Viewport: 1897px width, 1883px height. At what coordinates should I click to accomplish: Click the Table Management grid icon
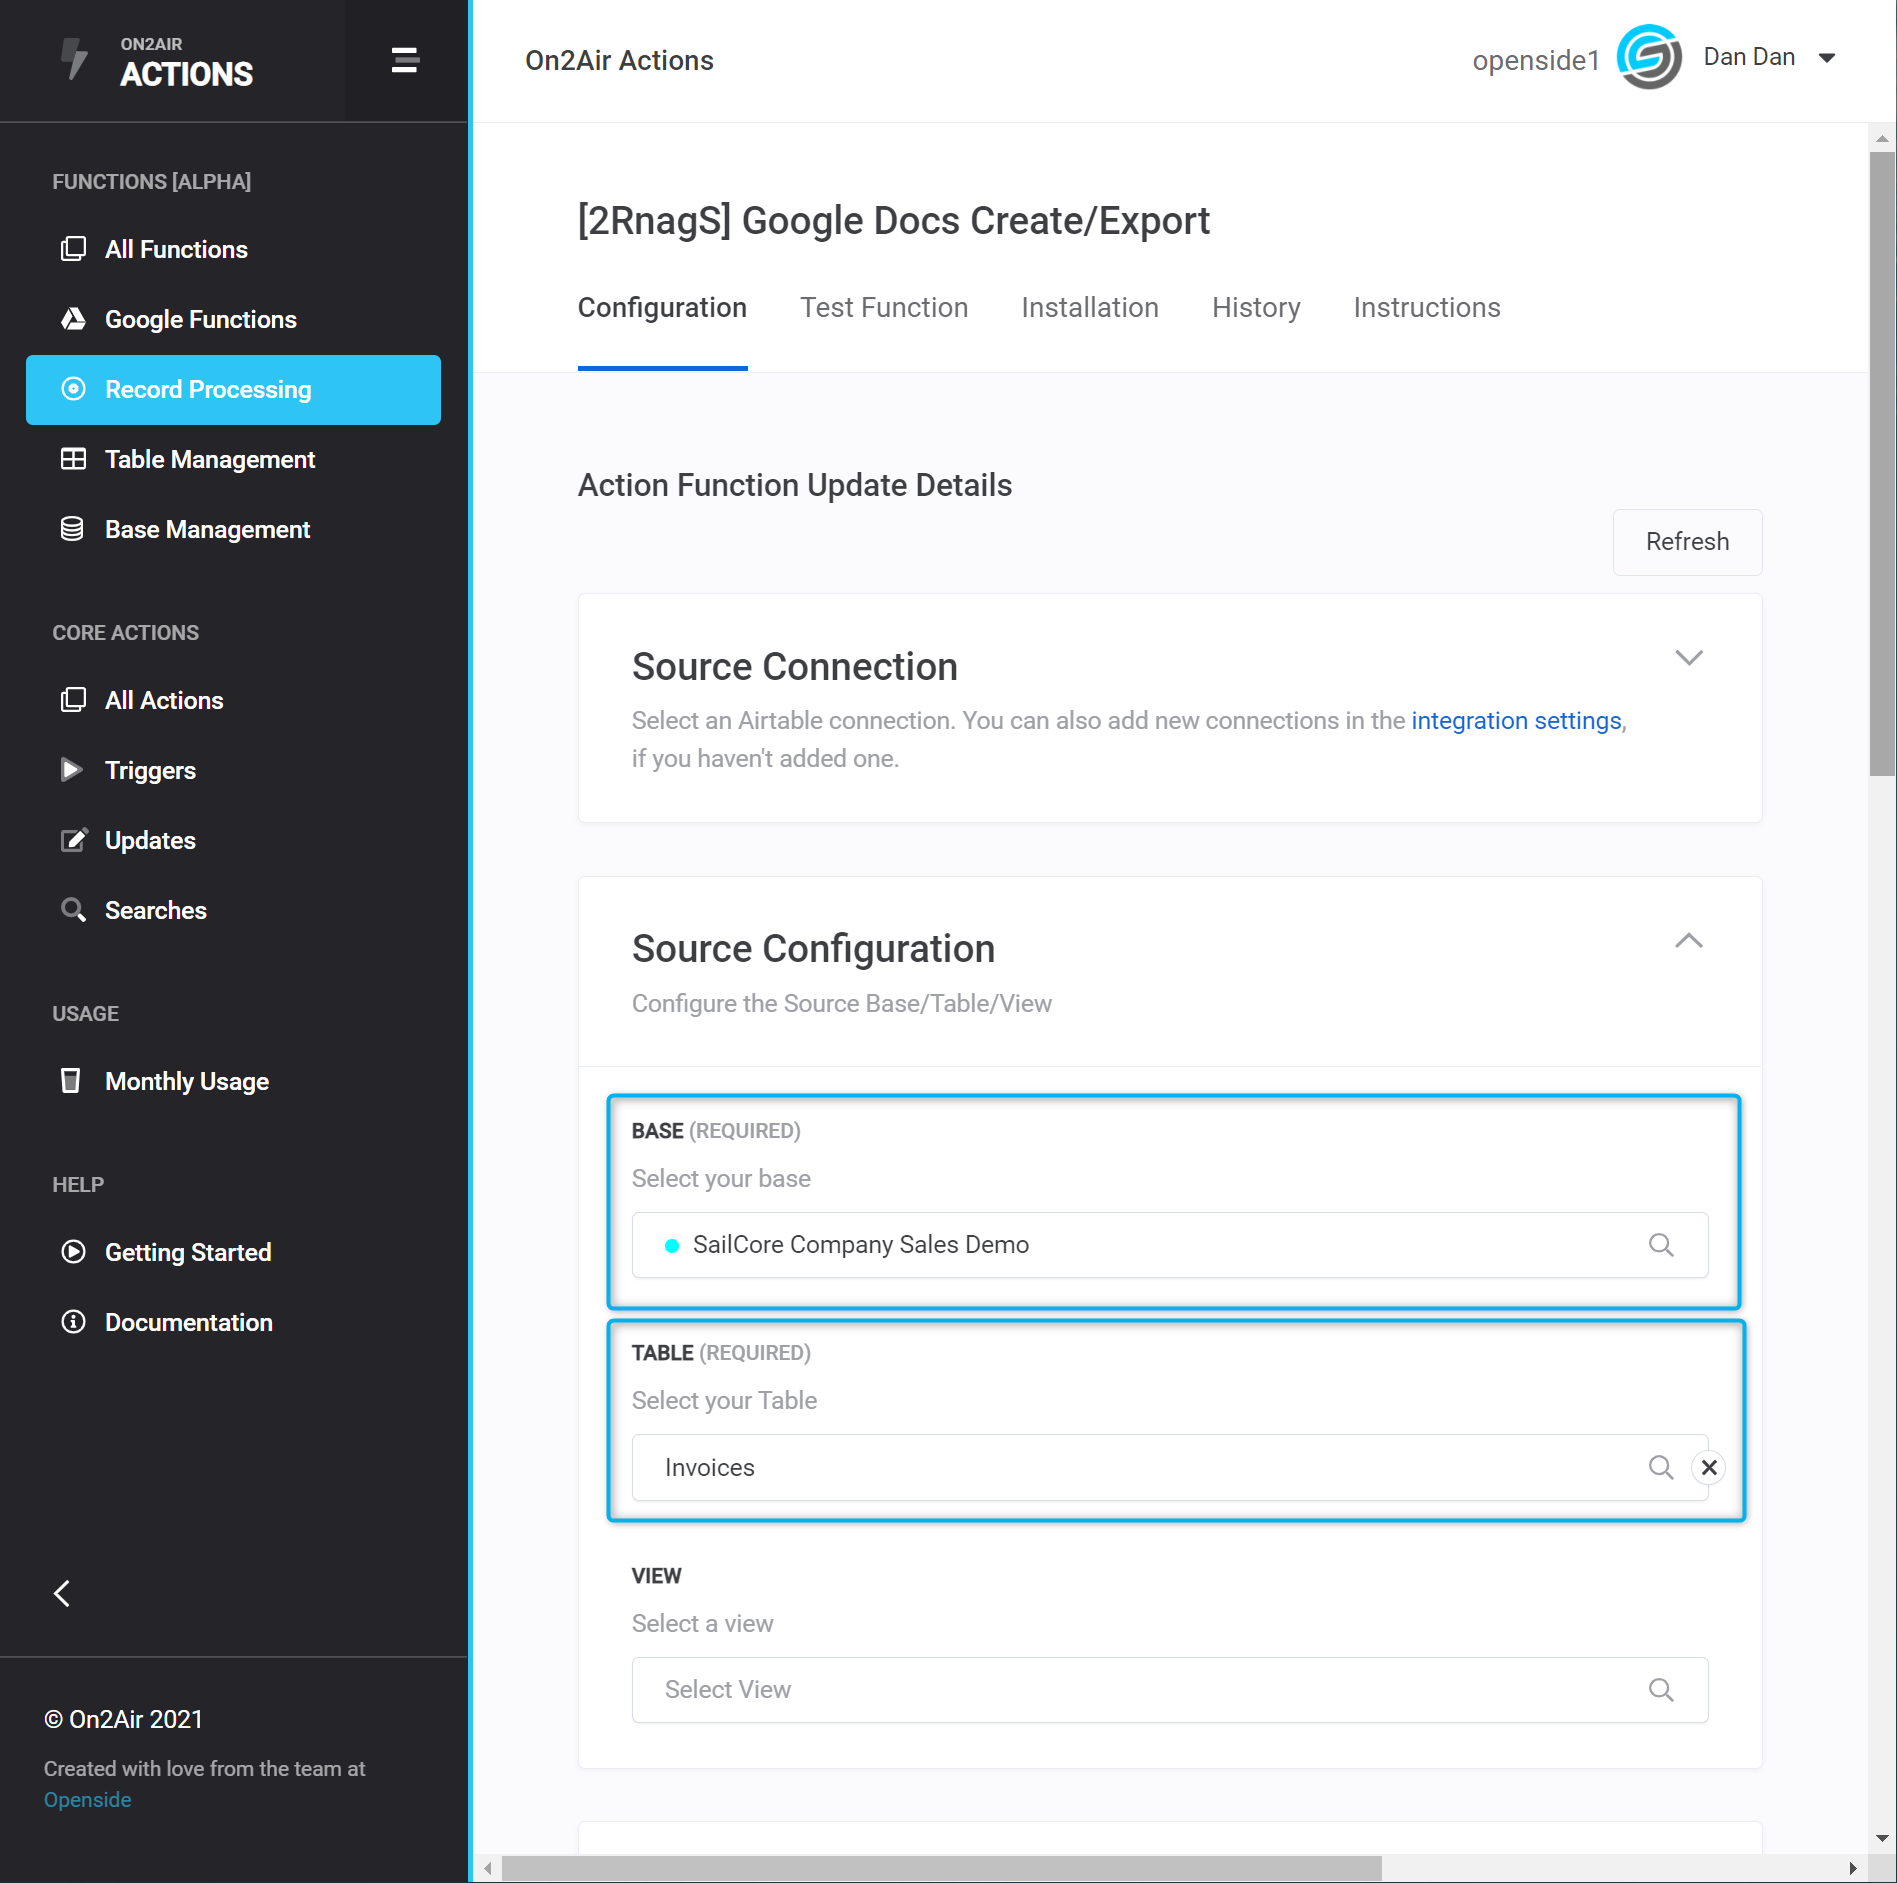point(74,459)
